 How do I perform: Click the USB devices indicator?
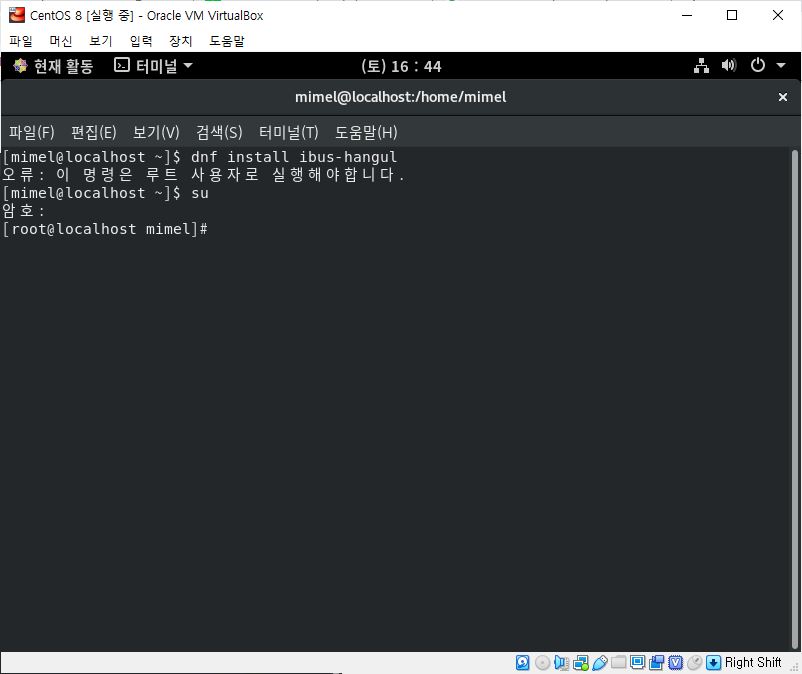coord(599,663)
